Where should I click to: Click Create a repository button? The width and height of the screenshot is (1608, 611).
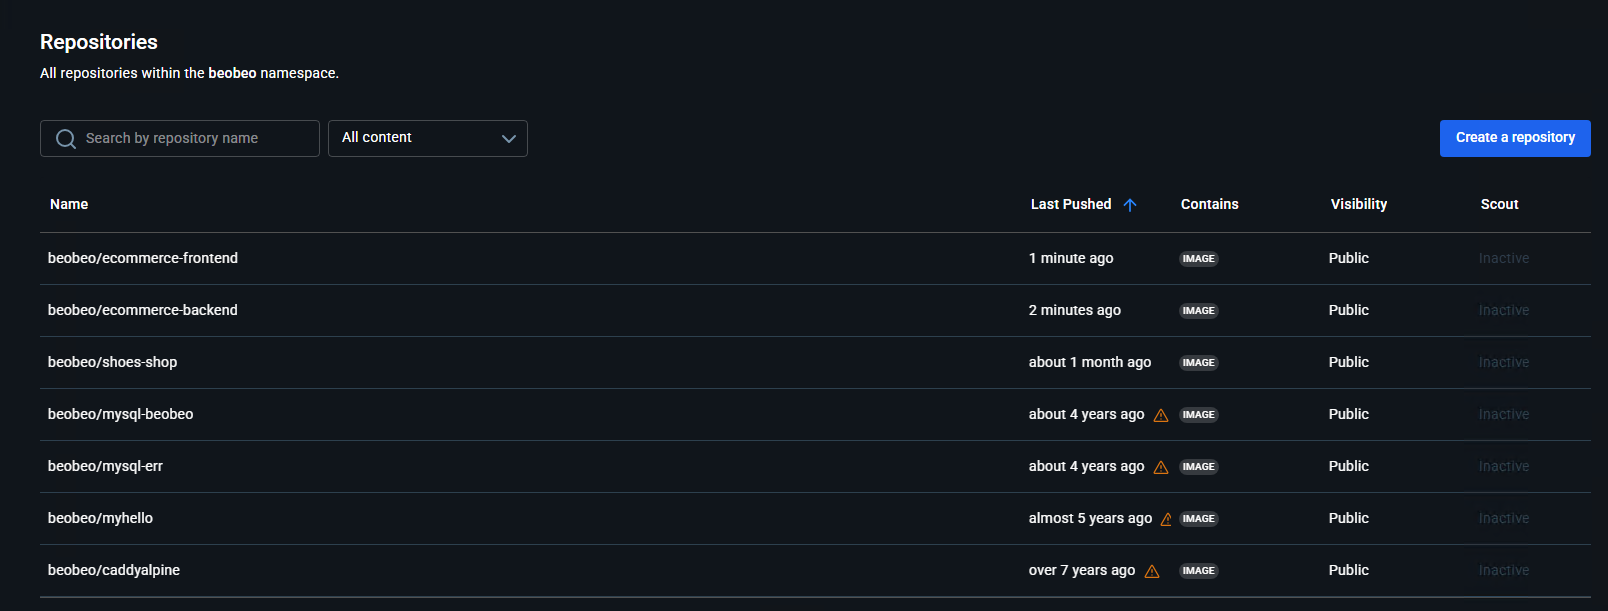point(1515,138)
